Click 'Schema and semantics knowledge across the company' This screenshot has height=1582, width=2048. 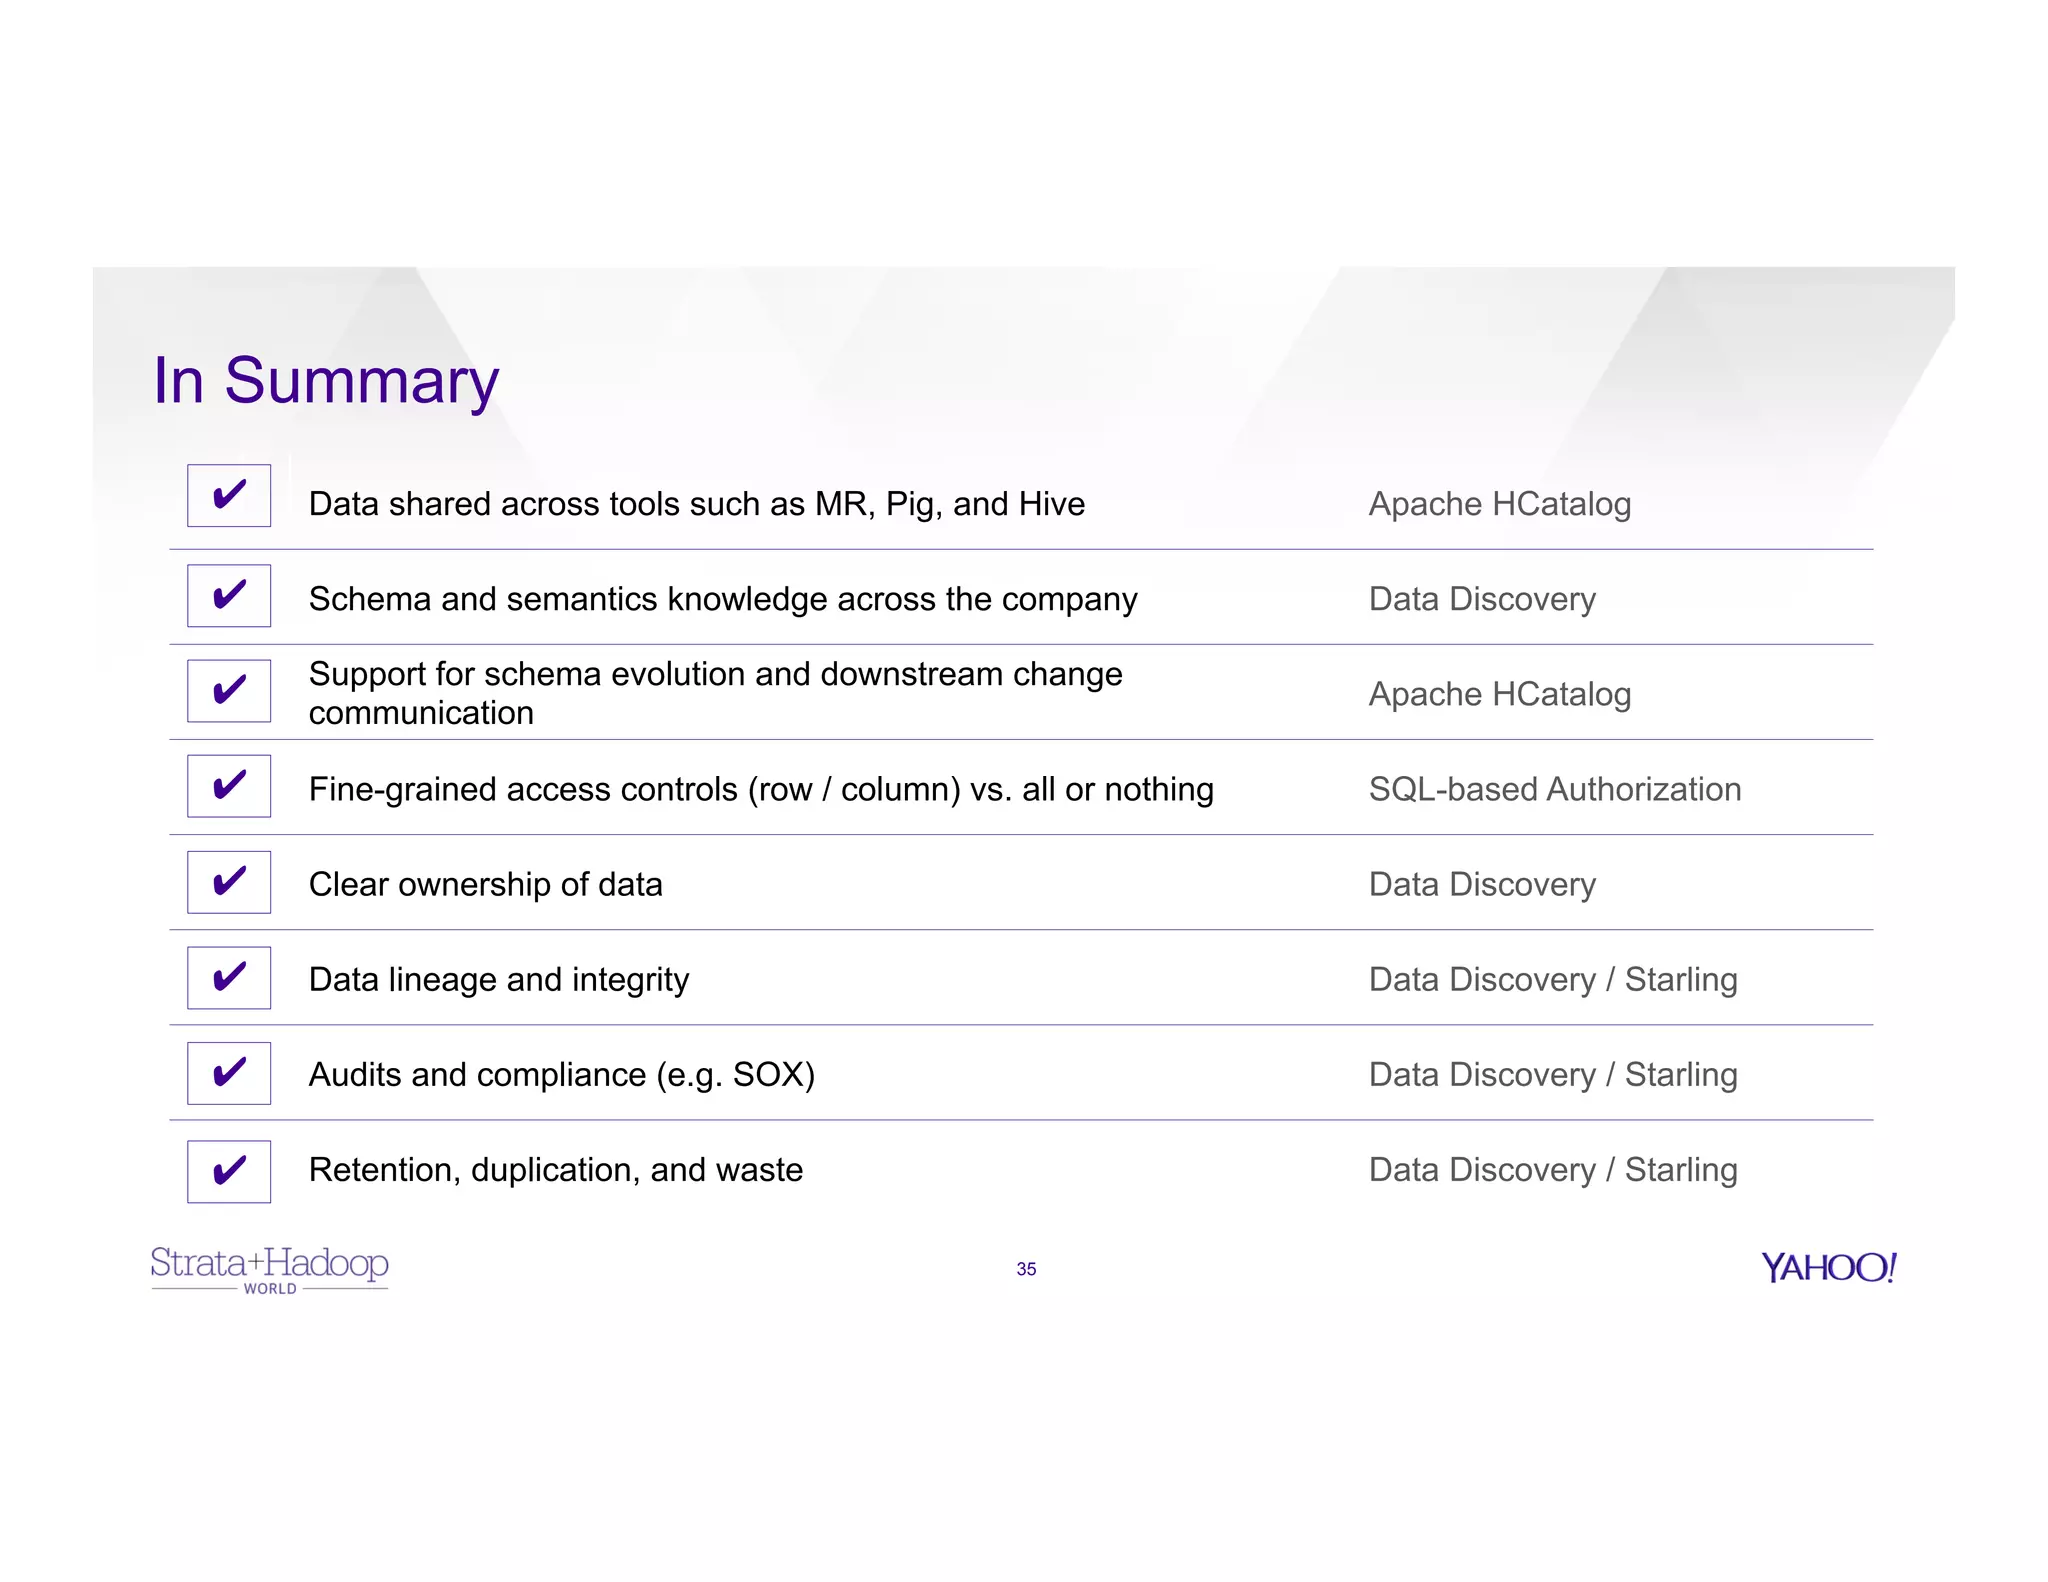click(x=723, y=599)
